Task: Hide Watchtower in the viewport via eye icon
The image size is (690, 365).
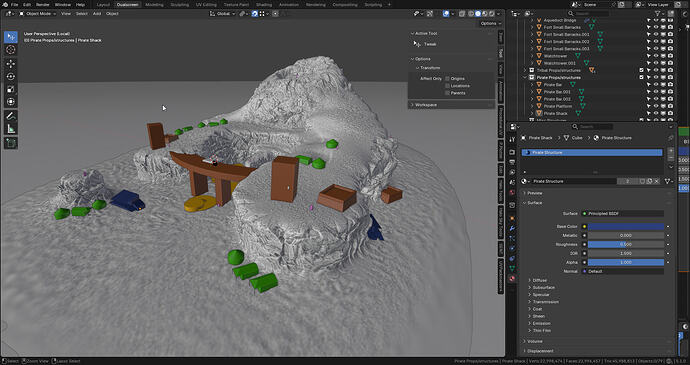Action: [x=656, y=56]
